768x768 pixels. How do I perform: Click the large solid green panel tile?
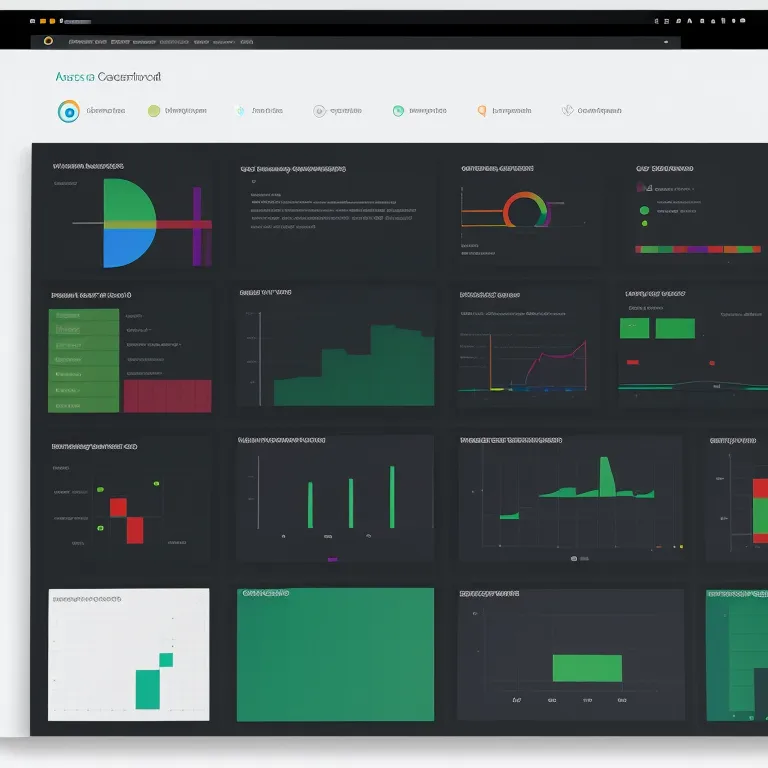[335, 654]
